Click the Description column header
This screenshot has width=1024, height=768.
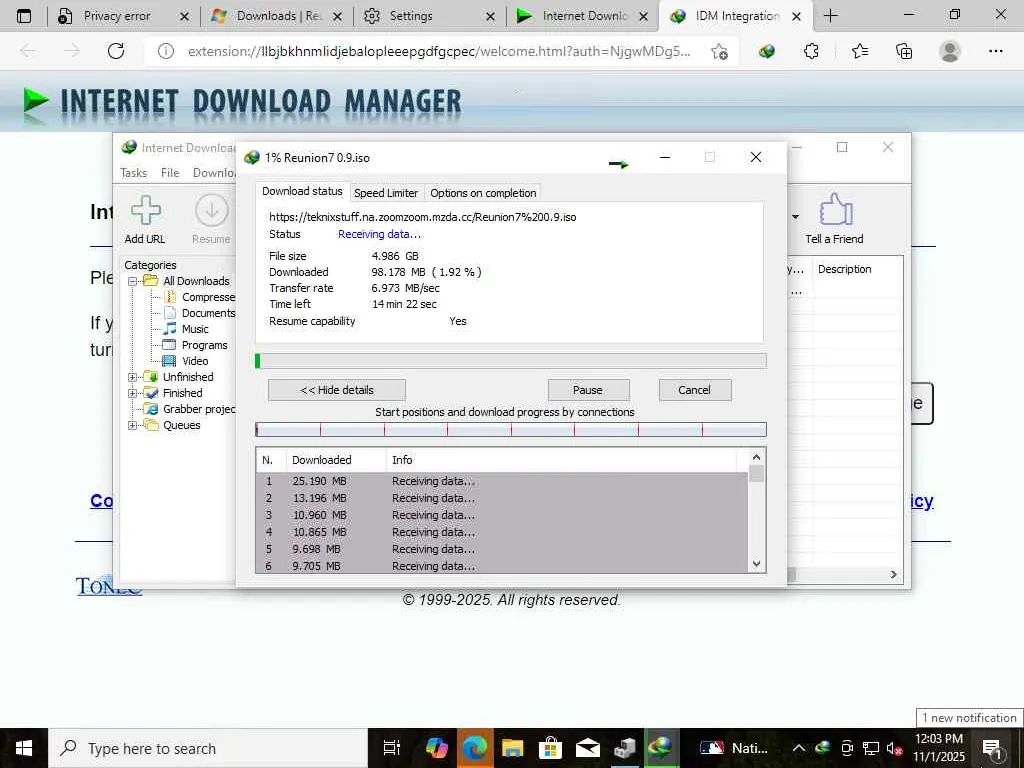(844, 269)
